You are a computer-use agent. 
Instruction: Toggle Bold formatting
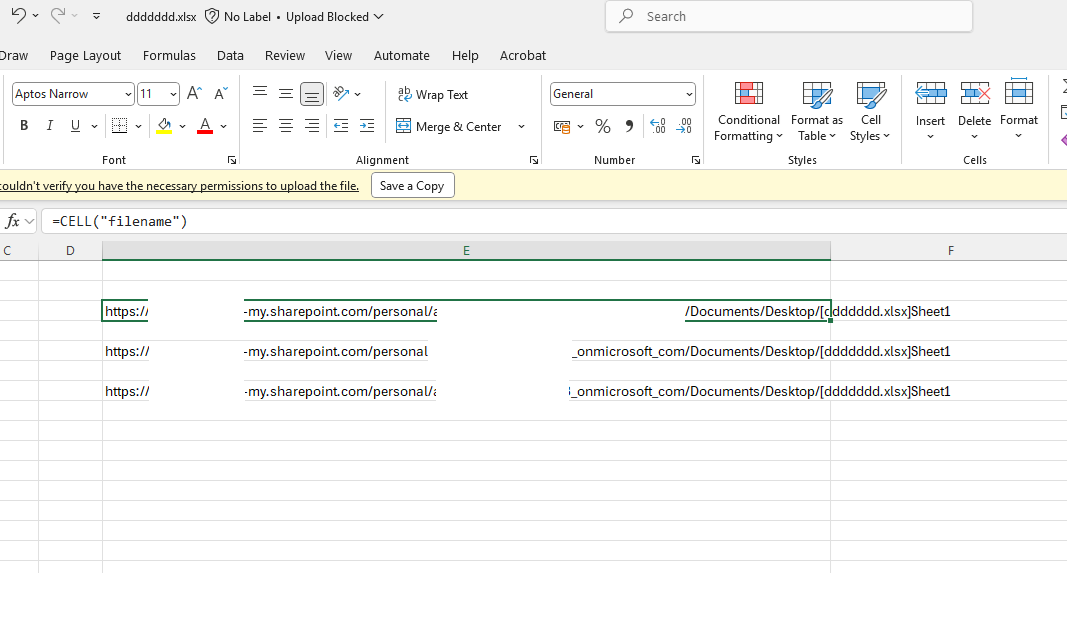pos(24,125)
